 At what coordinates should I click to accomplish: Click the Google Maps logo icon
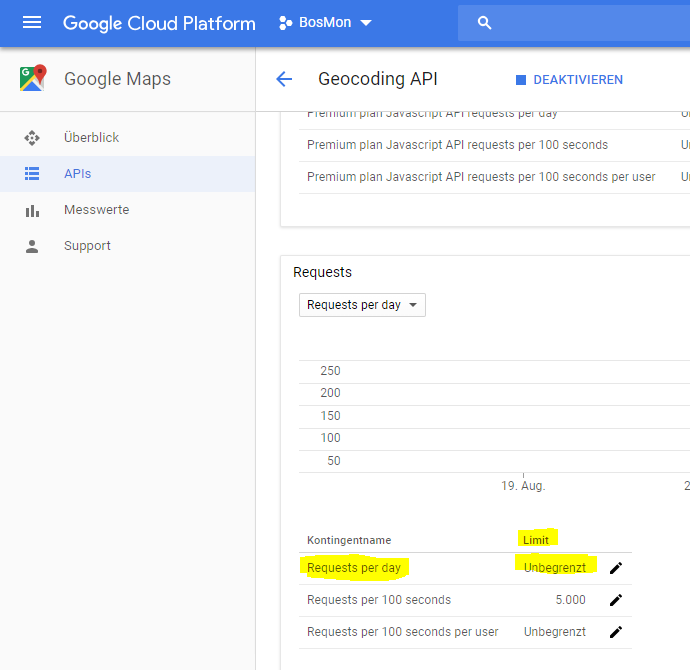pos(33,78)
